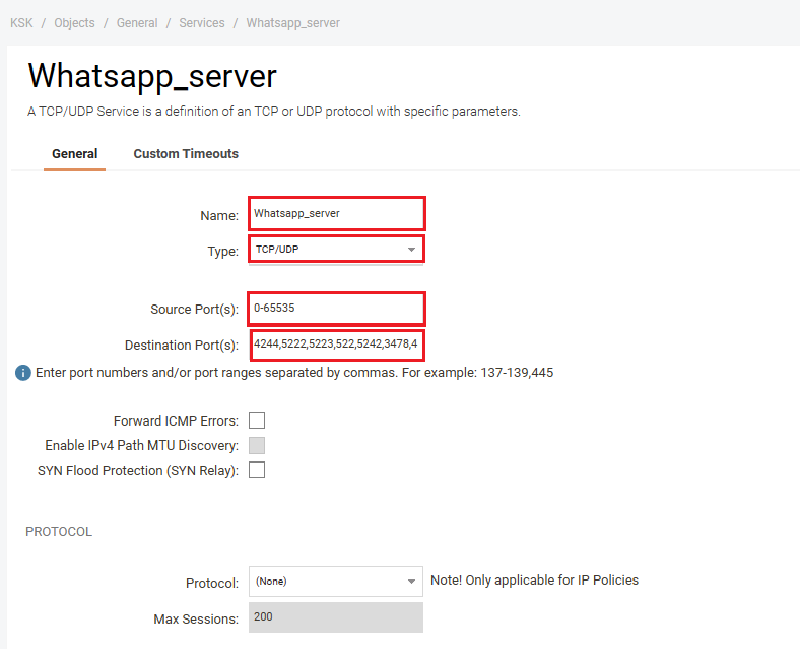The width and height of the screenshot is (800, 649).
Task: Click Enable IPv4 Path MTU Discovery checkbox
Action: pos(257,446)
